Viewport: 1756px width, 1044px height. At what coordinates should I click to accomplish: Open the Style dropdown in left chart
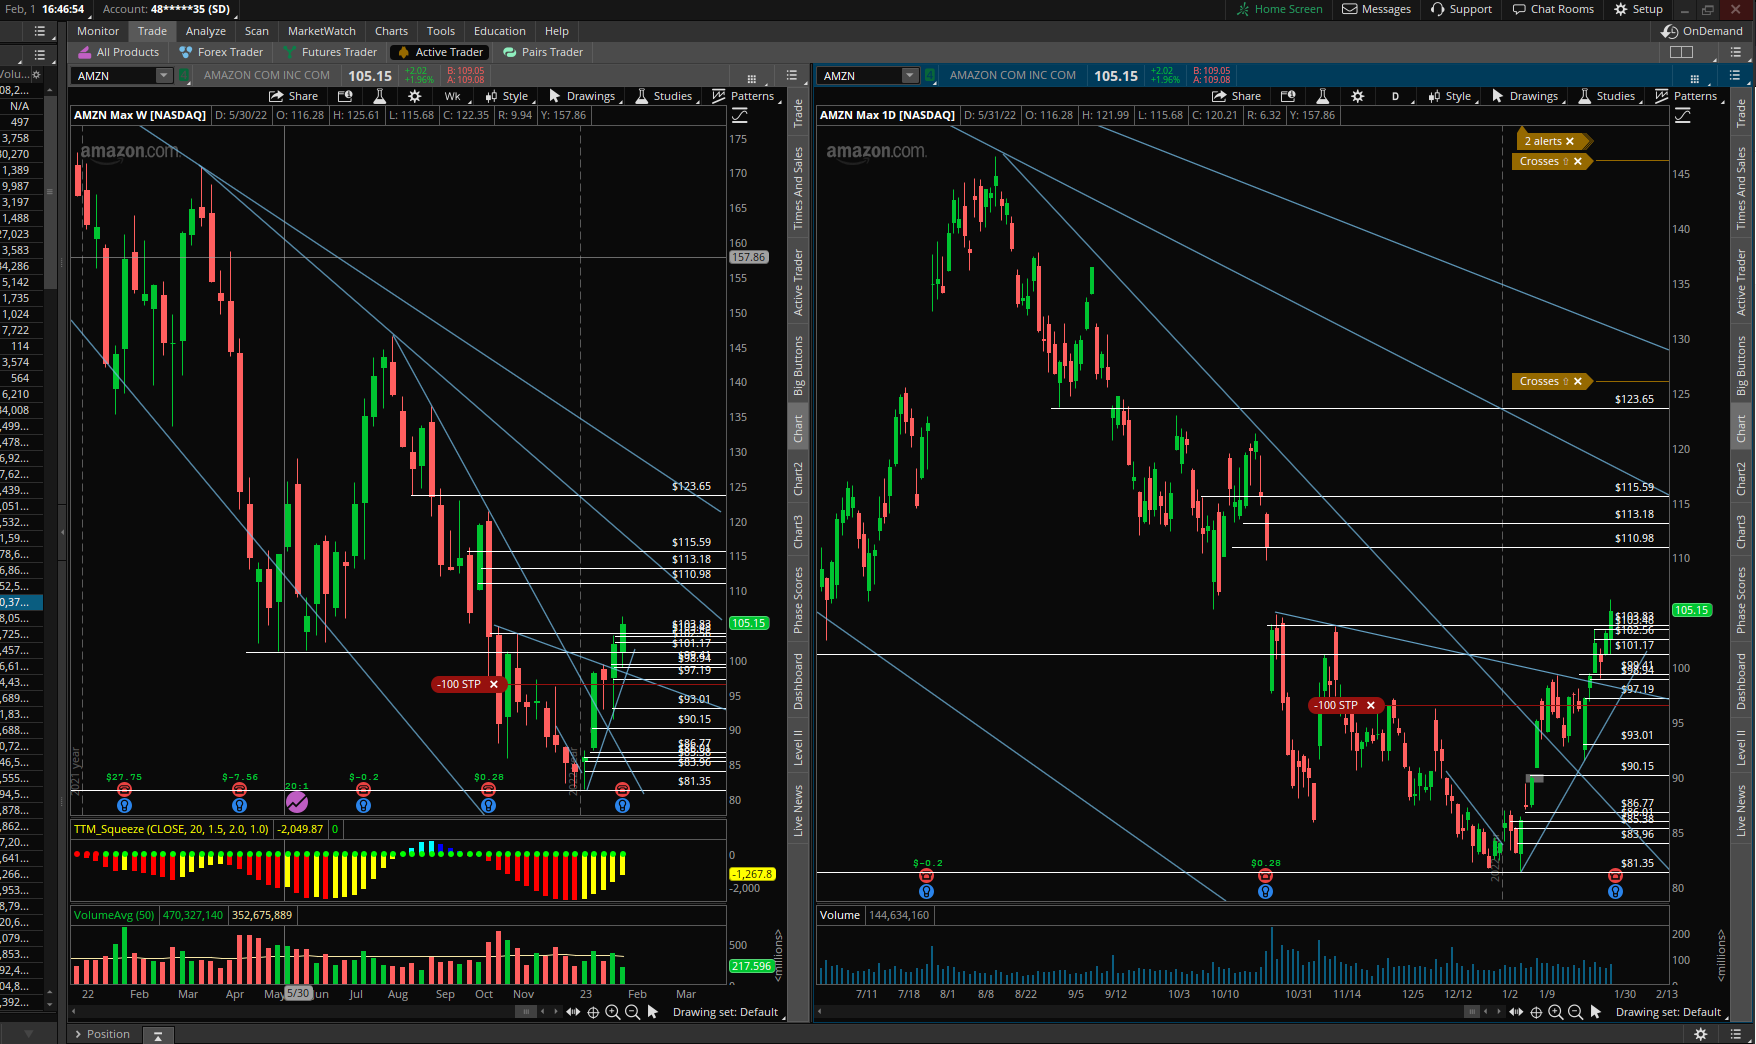tap(509, 96)
